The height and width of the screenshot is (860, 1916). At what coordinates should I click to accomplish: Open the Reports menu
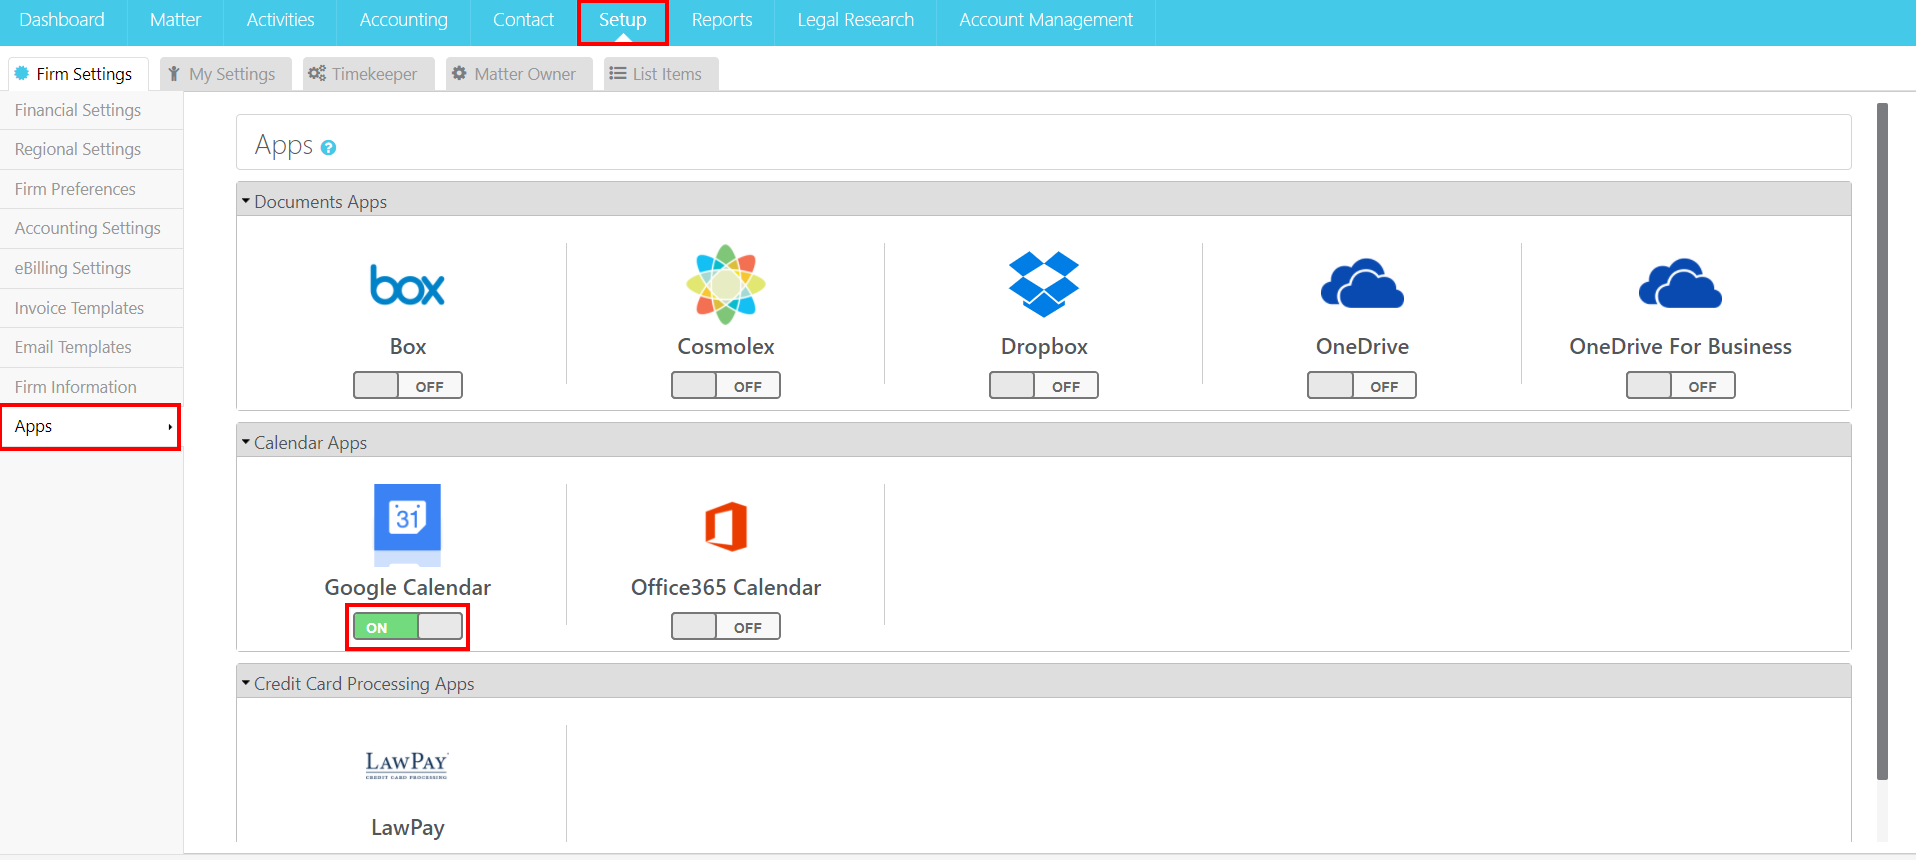coord(721,20)
